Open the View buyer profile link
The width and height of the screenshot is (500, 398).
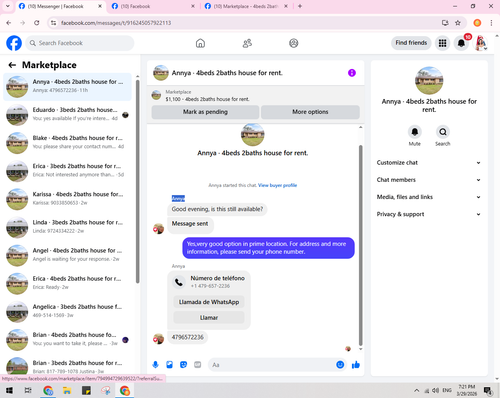point(277,185)
